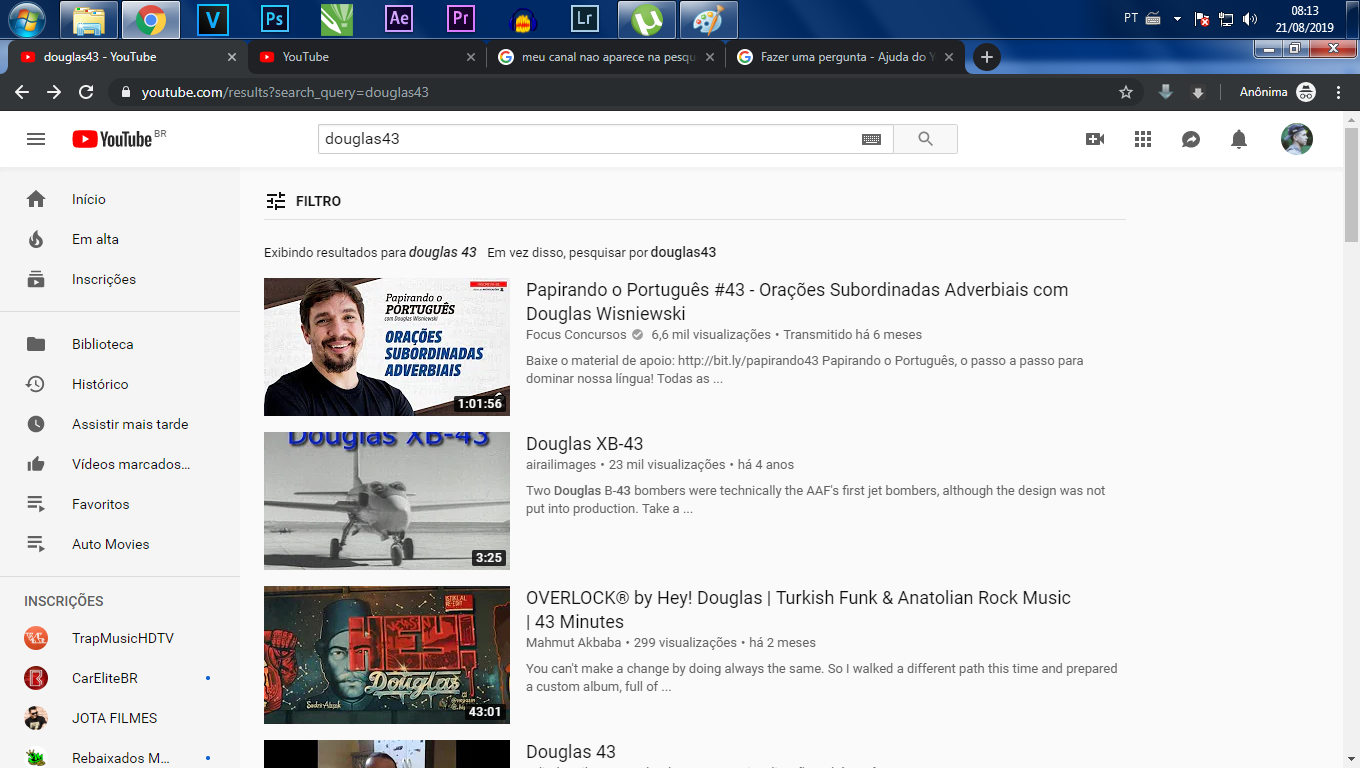Open File Explorer from taskbar
The image size is (1360, 768).
[89, 19]
